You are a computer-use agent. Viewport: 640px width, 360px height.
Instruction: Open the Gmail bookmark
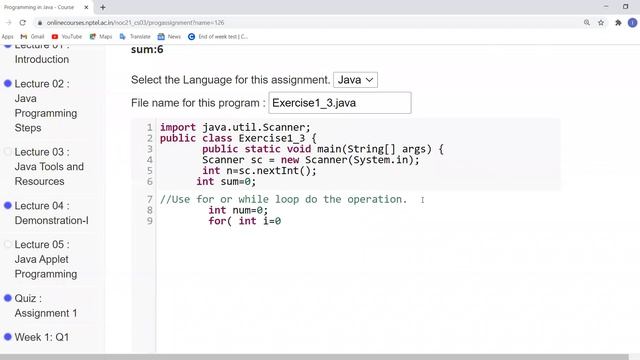tap(32, 37)
